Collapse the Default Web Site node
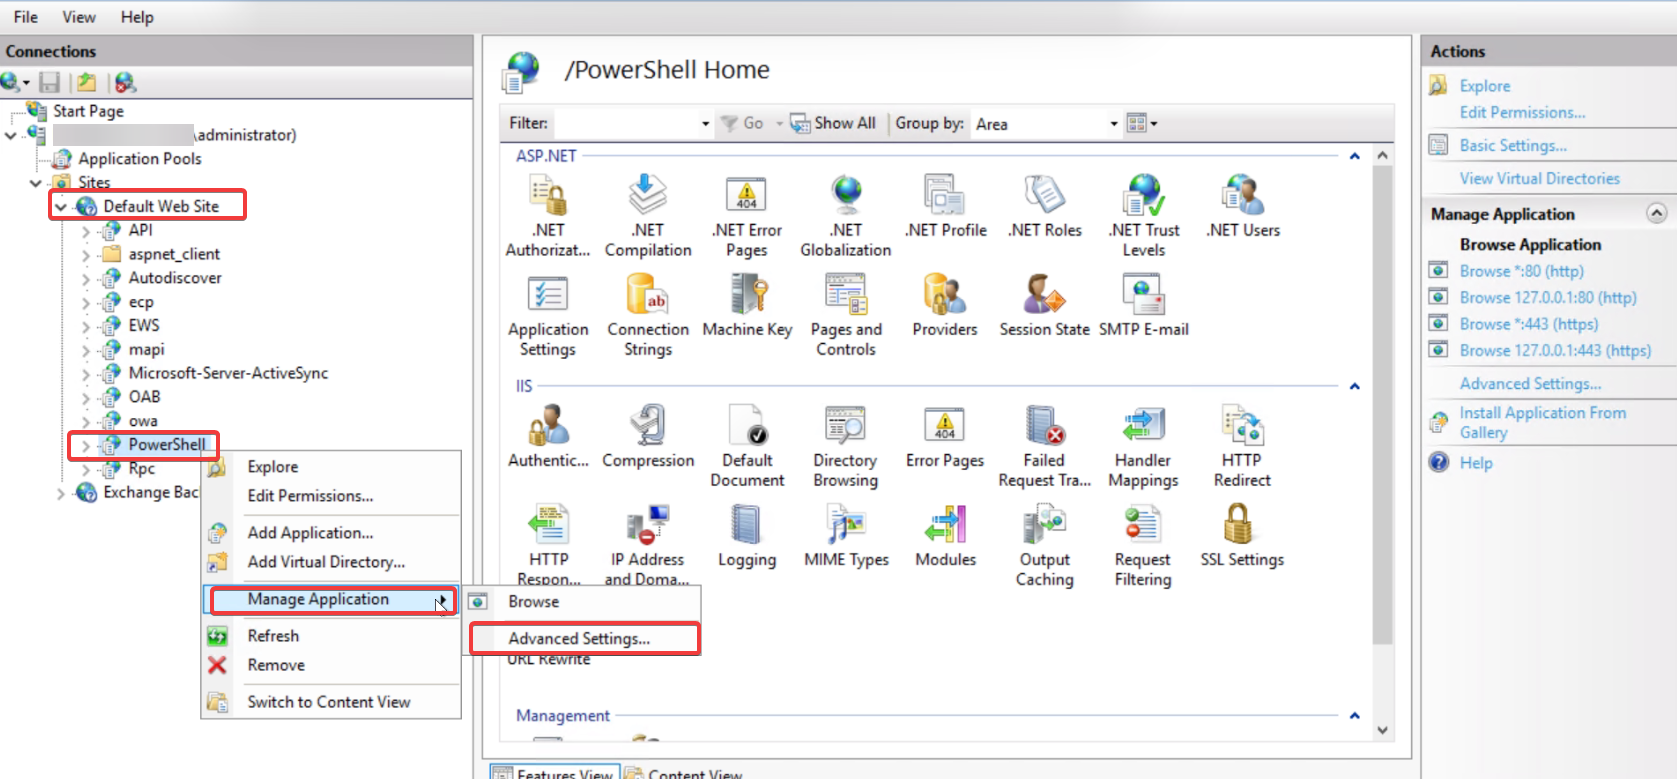The width and height of the screenshot is (1677, 779). point(61,207)
